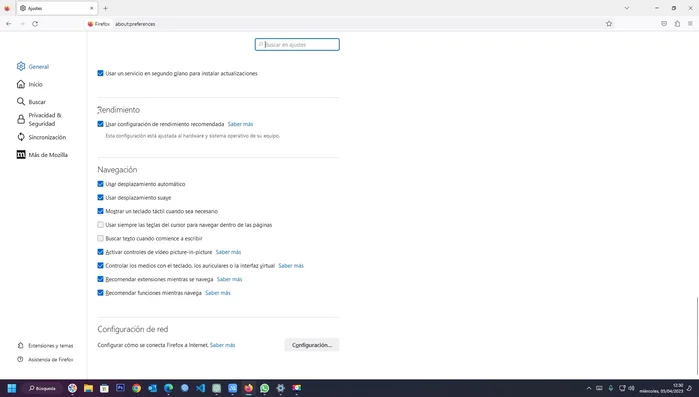
Task: Toggle Recomendar extensiones mientras se navega
Action: (x=100, y=279)
